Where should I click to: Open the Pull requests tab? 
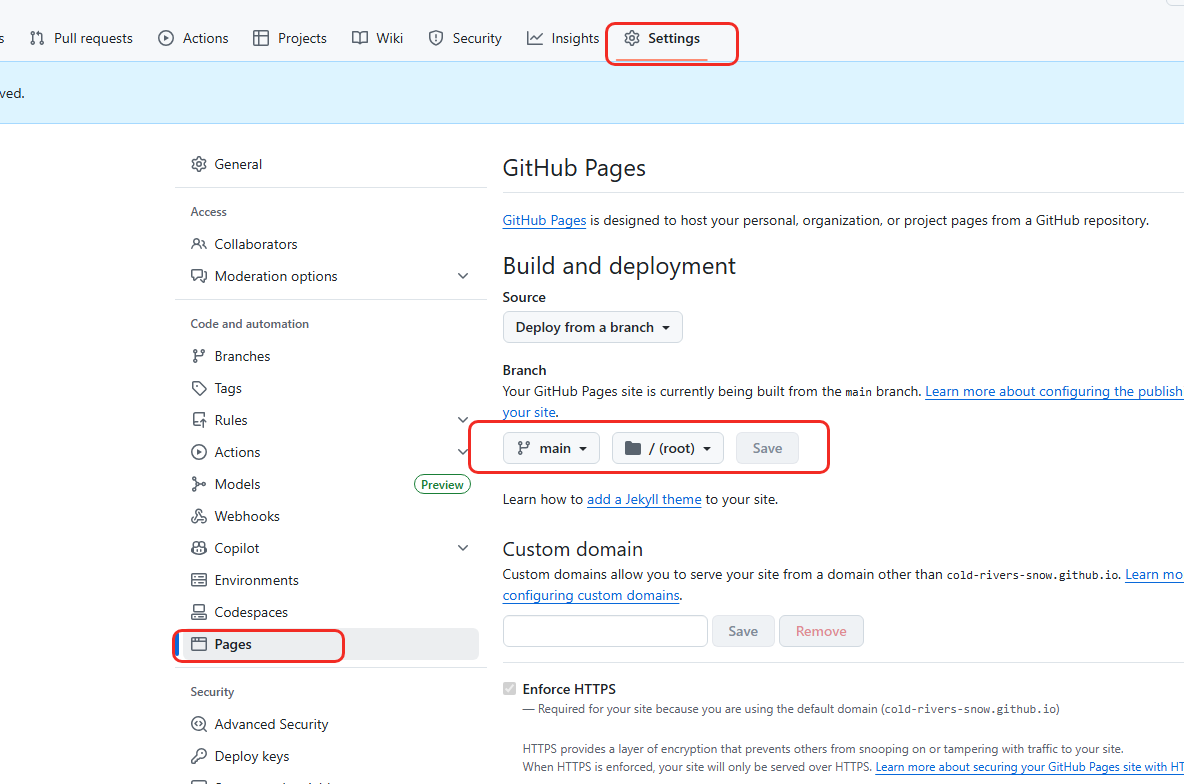pos(81,38)
